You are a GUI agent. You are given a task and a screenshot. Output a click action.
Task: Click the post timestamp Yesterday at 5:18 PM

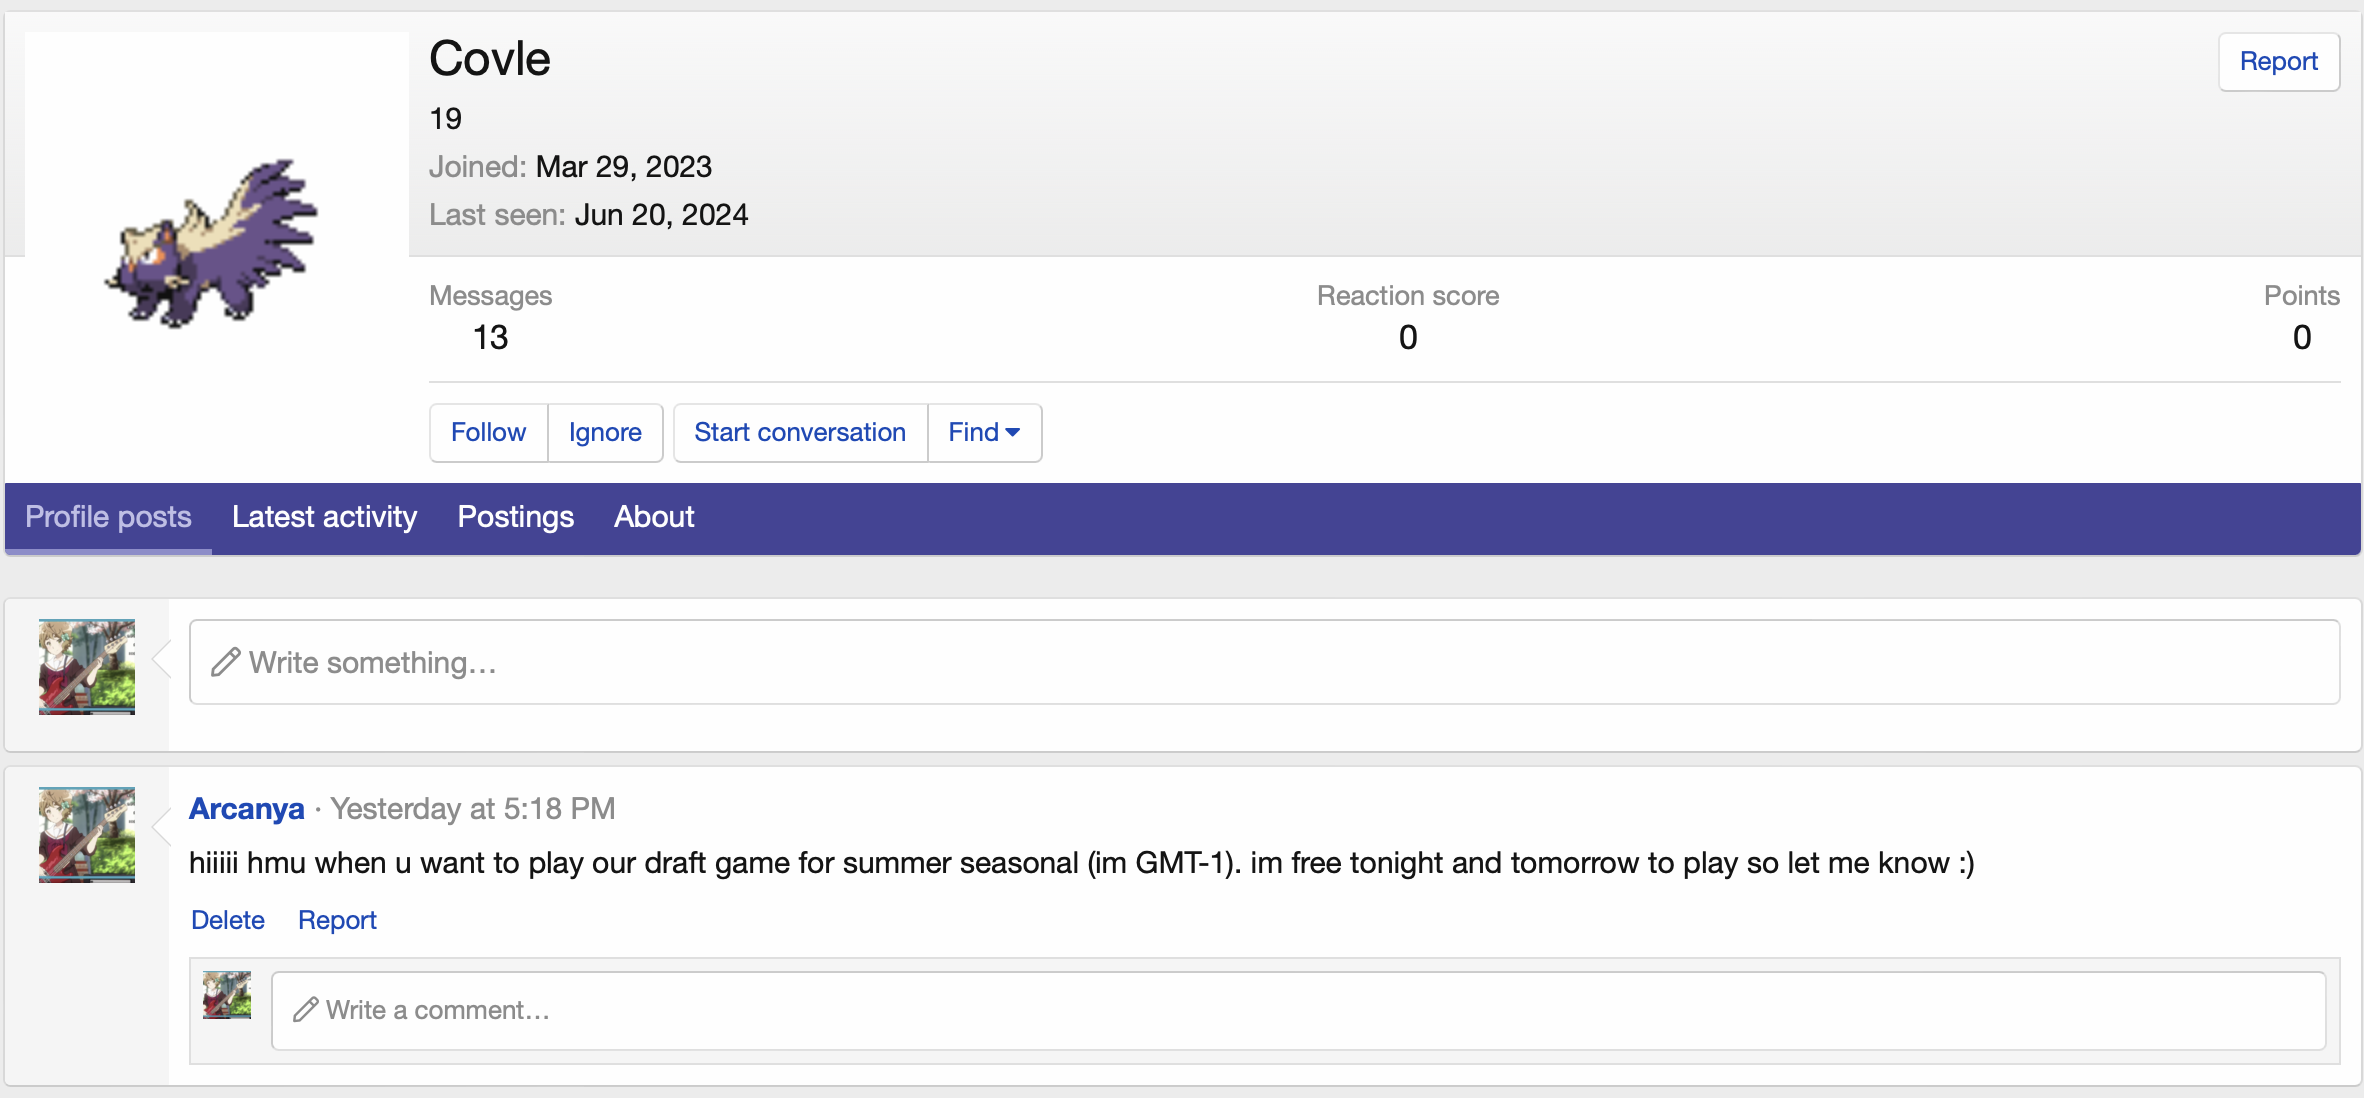tap(473, 808)
